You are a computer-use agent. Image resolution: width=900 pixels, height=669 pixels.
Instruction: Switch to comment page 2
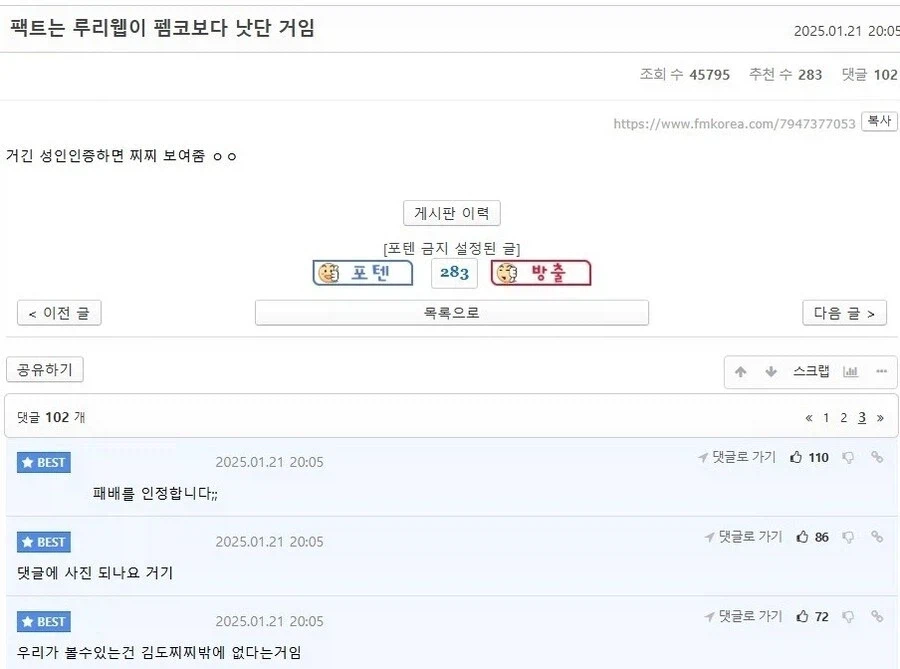pos(843,417)
